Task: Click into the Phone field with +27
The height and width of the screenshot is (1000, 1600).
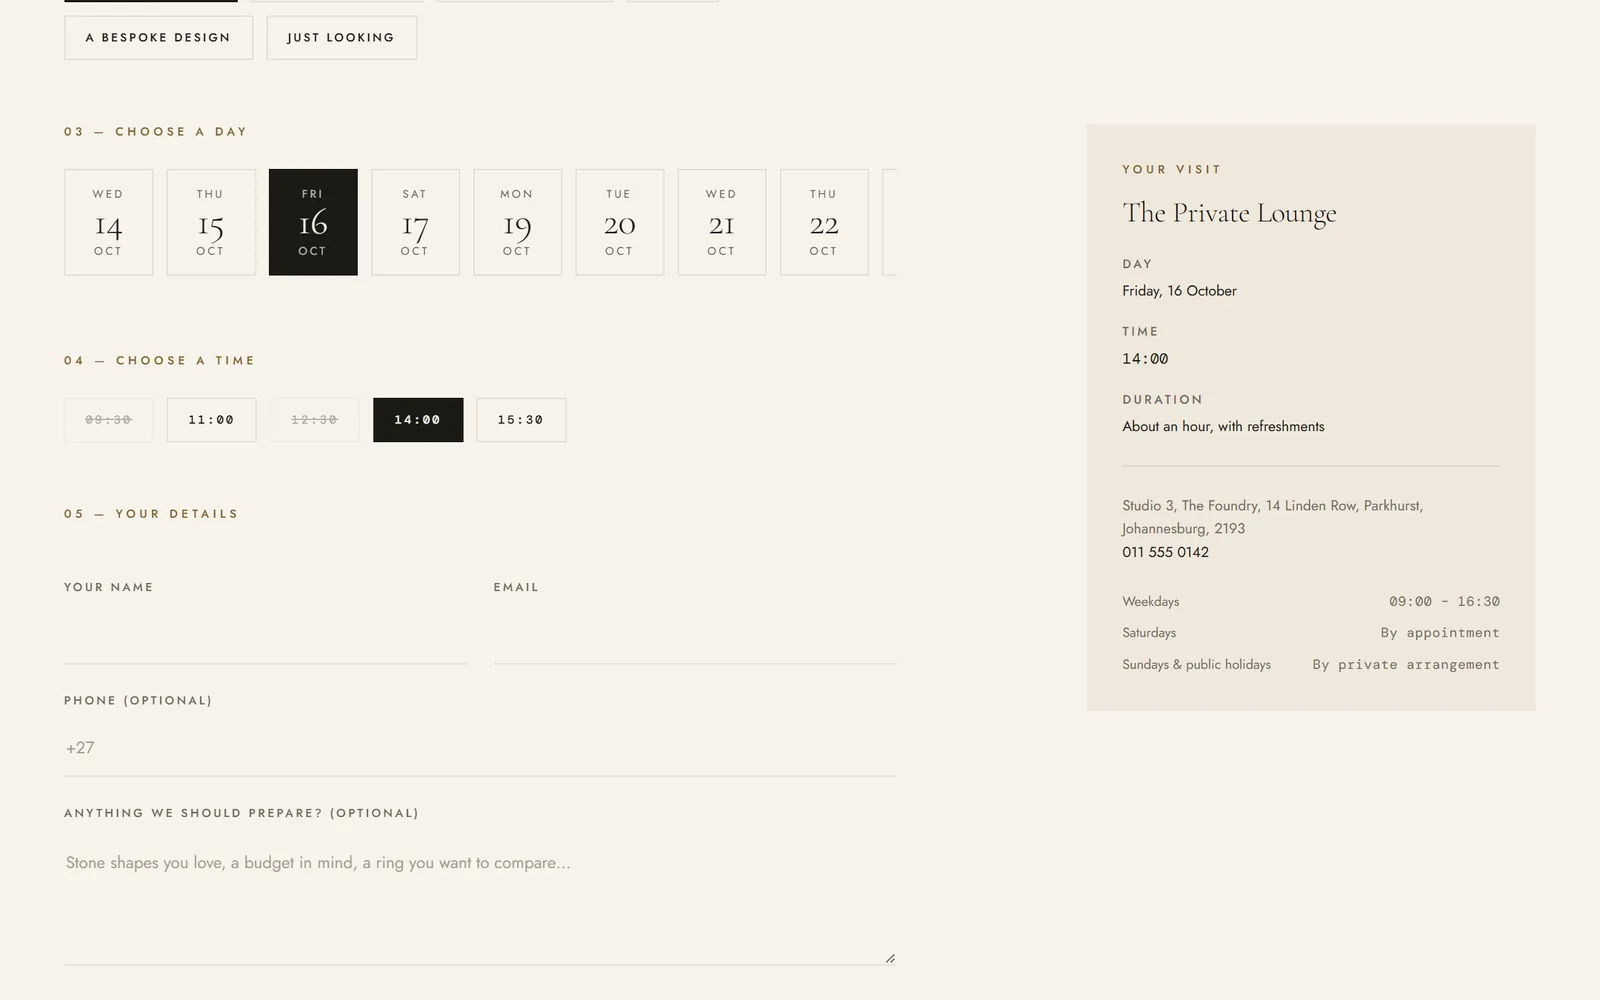Action: tap(480, 748)
